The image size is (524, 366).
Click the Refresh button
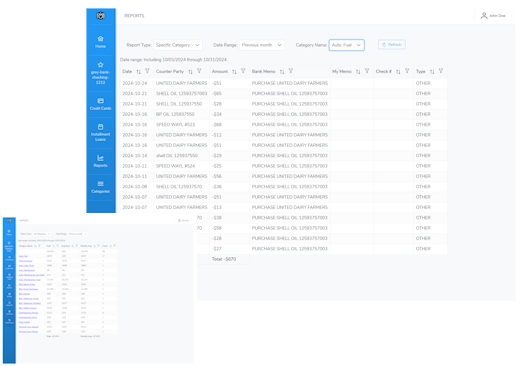point(392,45)
